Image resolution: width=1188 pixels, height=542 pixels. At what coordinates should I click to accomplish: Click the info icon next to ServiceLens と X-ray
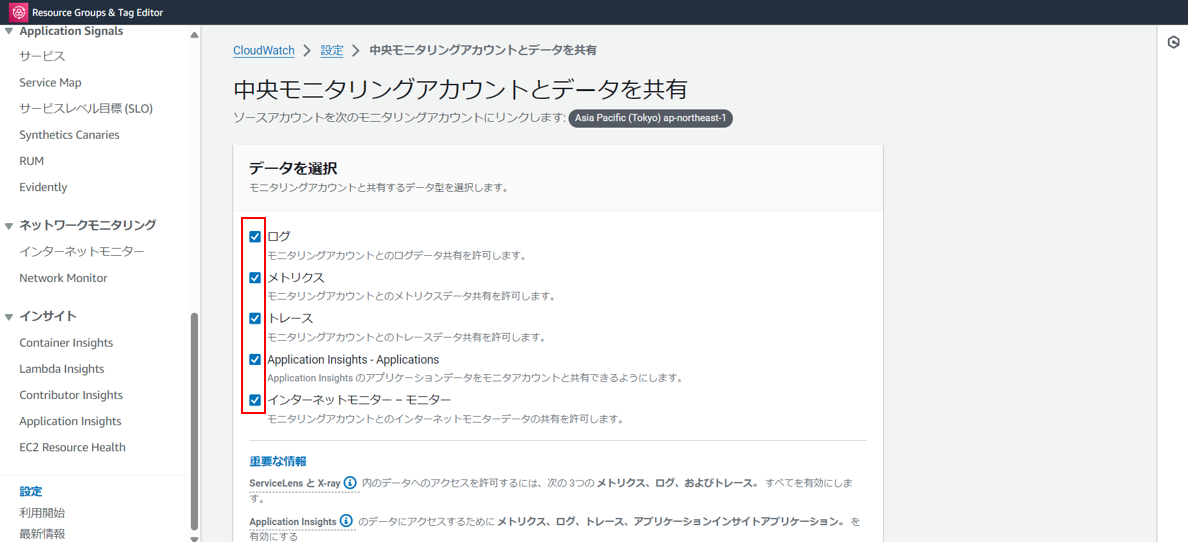350,482
